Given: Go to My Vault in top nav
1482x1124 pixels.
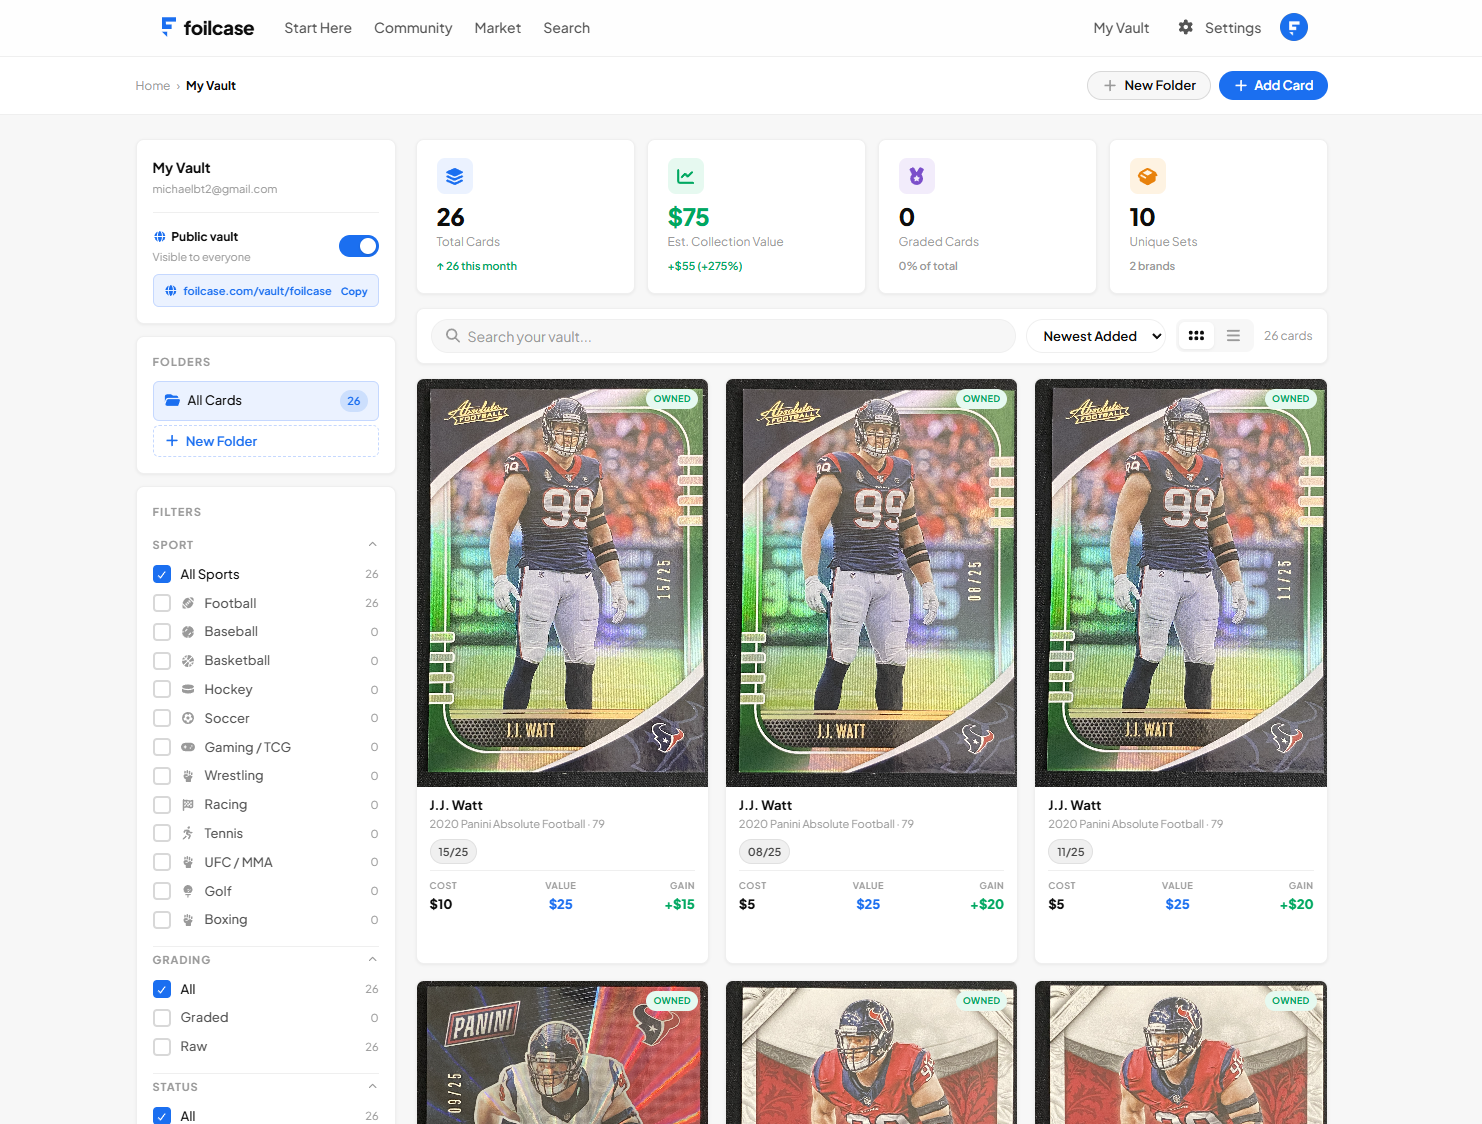Looking at the screenshot, I should coord(1121,28).
